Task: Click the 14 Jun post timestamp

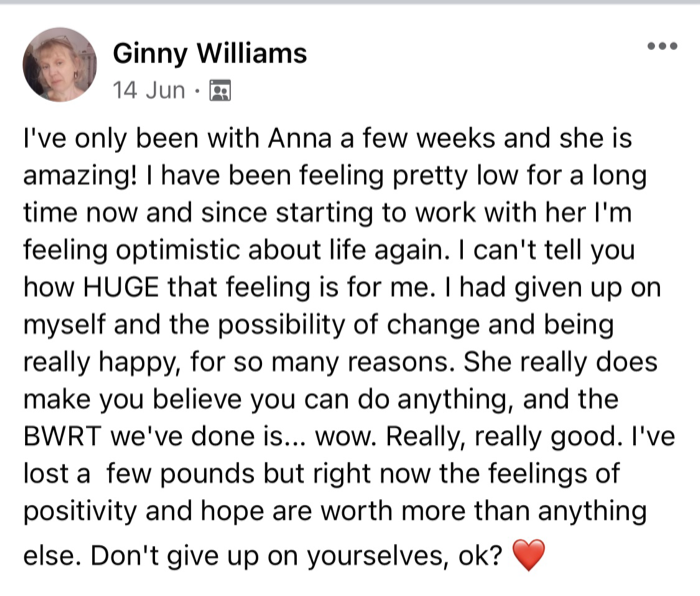Action: (148, 91)
